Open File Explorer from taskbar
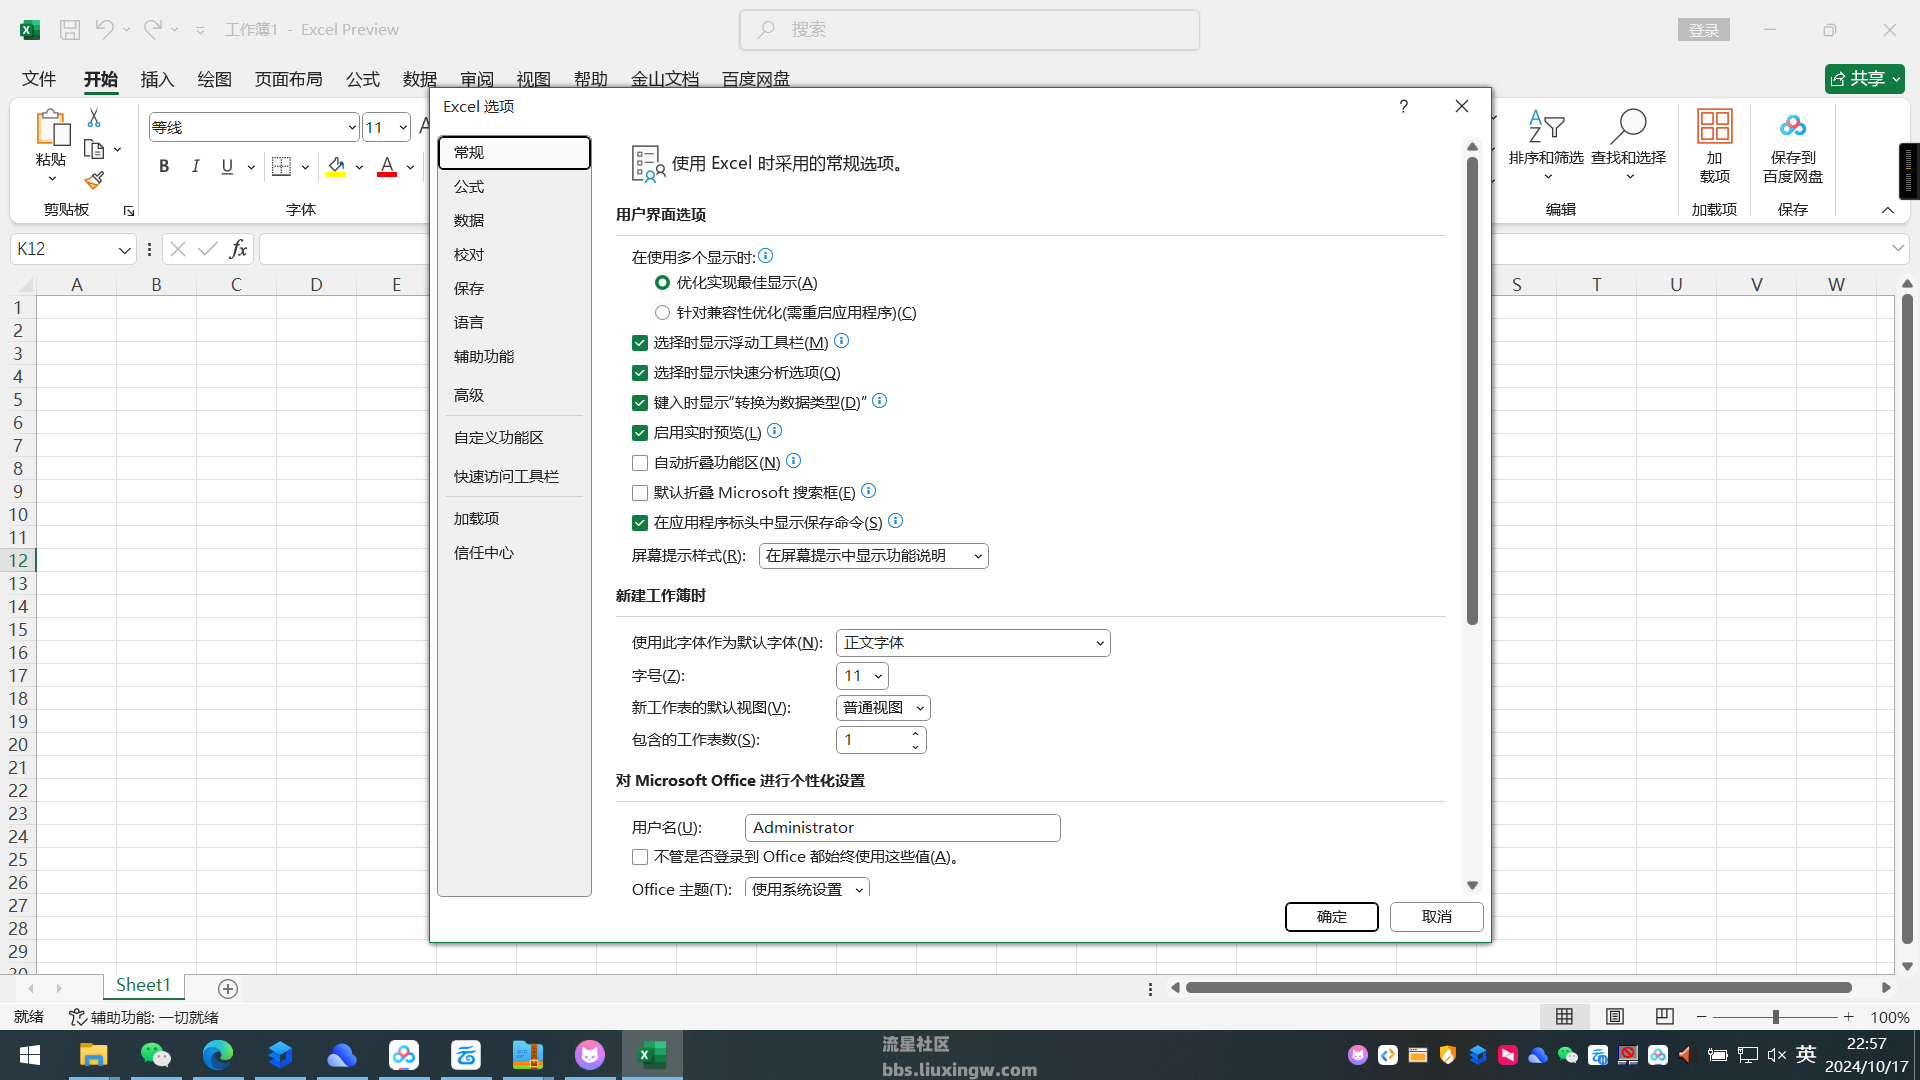Screen dimensions: 1920x1080 click(x=93, y=1055)
